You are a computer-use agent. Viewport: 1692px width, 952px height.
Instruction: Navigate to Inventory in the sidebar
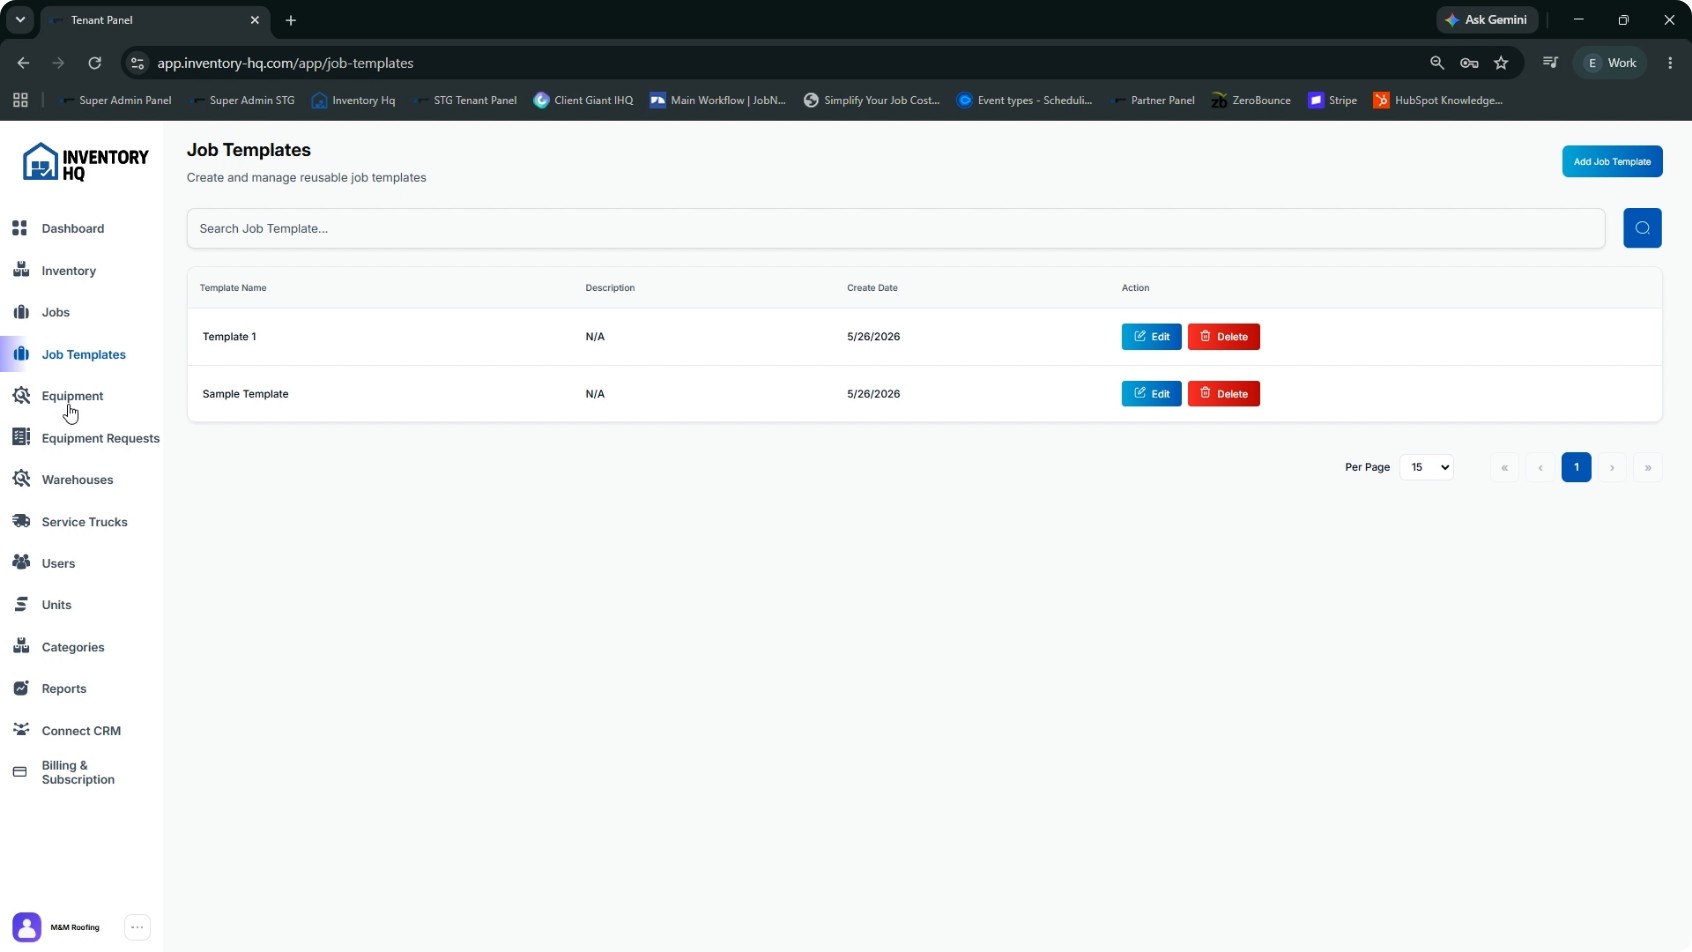(68, 271)
